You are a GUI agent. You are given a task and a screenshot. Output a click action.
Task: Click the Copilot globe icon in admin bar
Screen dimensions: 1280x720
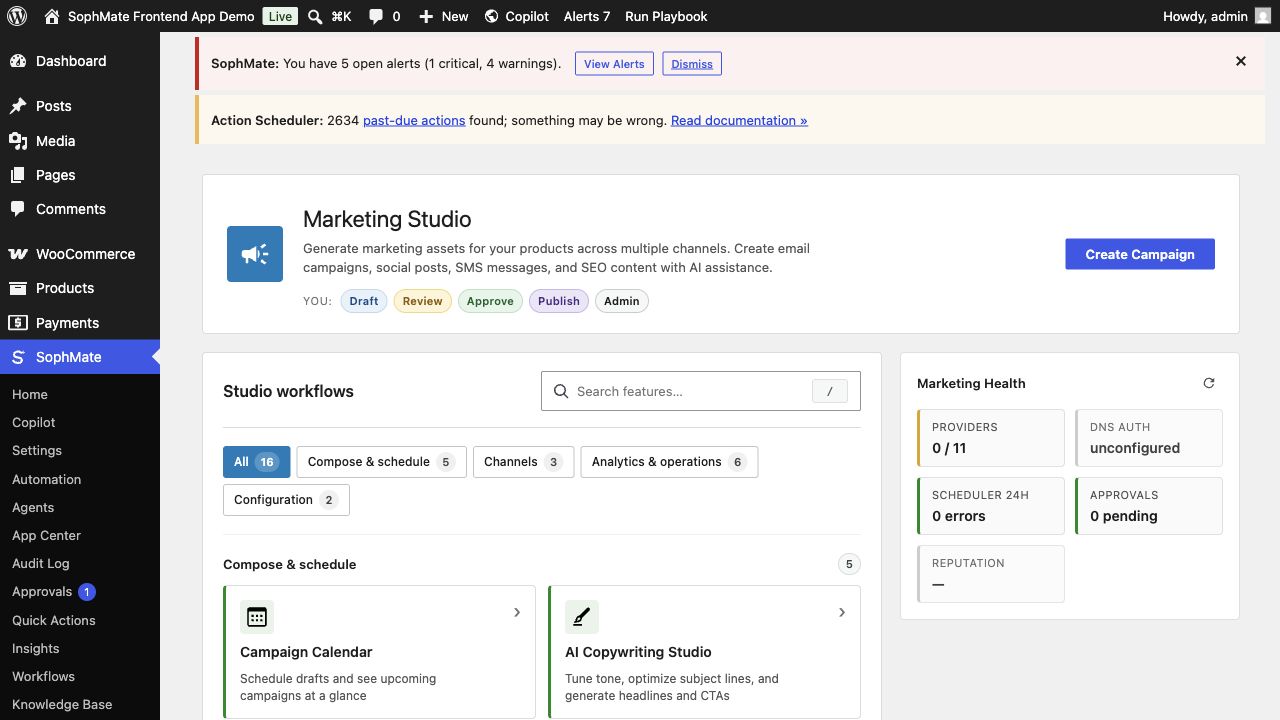[491, 16]
